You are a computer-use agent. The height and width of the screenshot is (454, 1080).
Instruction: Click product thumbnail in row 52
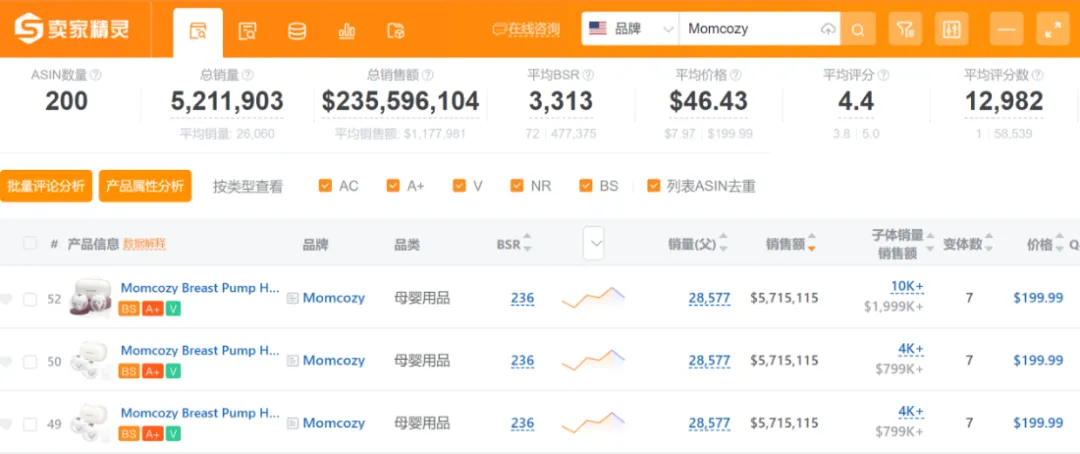click(90, 298)
